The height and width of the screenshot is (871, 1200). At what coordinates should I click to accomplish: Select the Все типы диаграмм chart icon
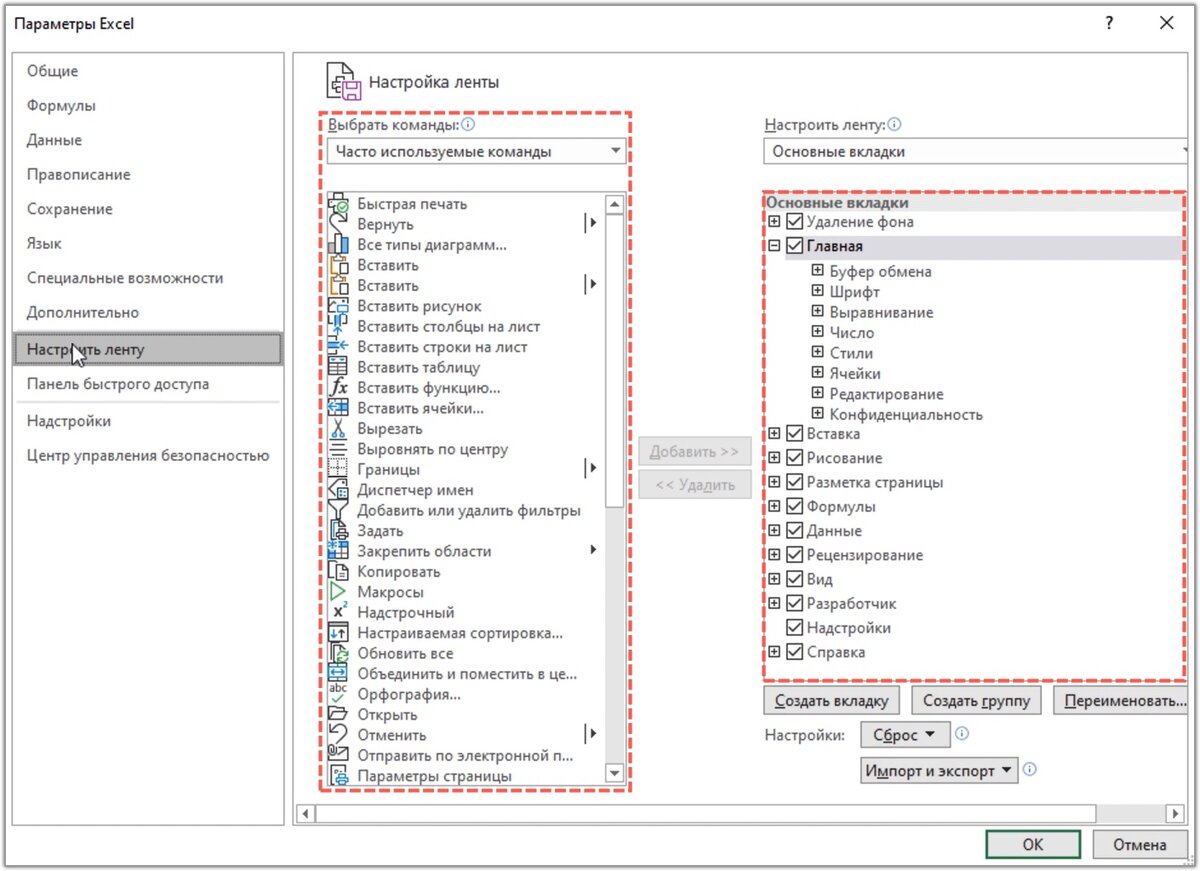(x=338, y=245)
